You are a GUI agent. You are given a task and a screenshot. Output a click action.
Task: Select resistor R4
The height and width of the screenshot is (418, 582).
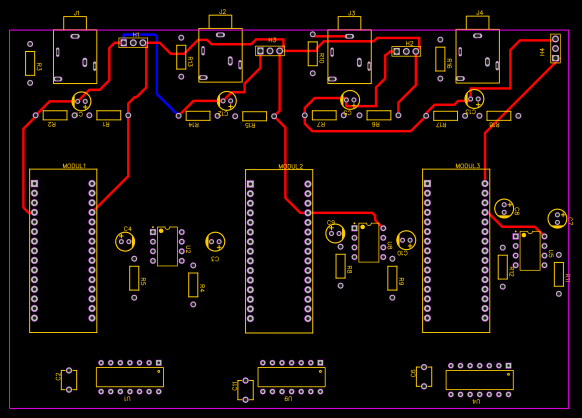click(193, 285)
